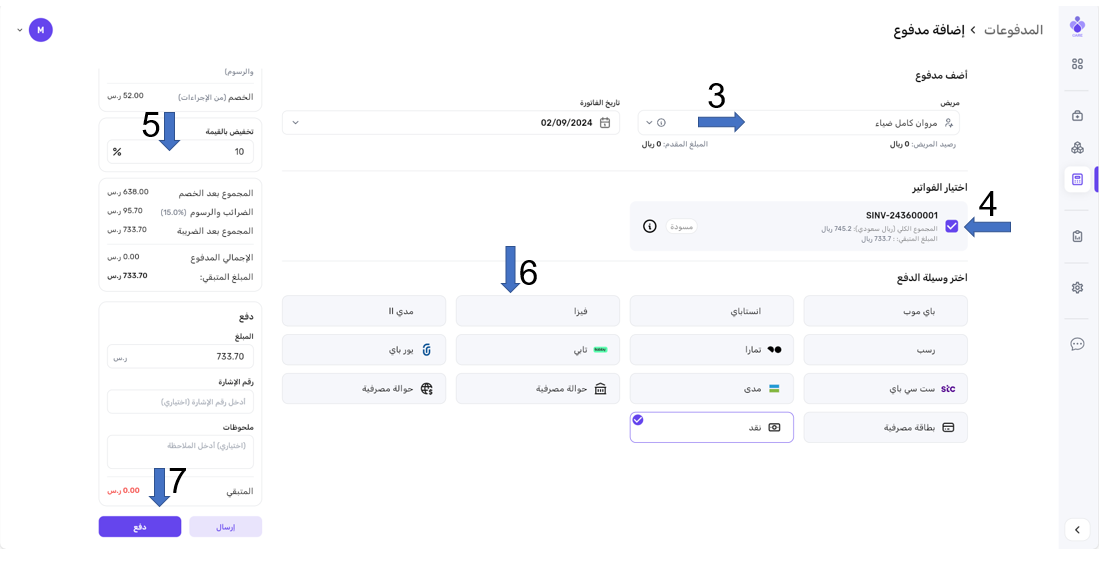The image size is (1105, 572).
Task: Click the purple دفع (Pay) button
Action: 139,527
